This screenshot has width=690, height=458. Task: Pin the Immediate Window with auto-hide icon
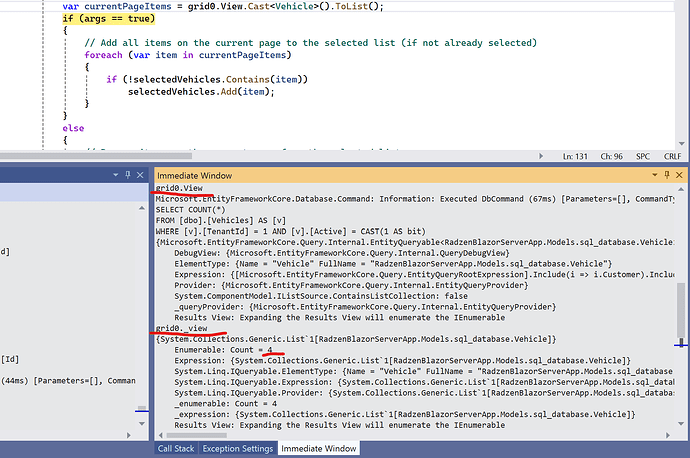click(x=667, y=175)
